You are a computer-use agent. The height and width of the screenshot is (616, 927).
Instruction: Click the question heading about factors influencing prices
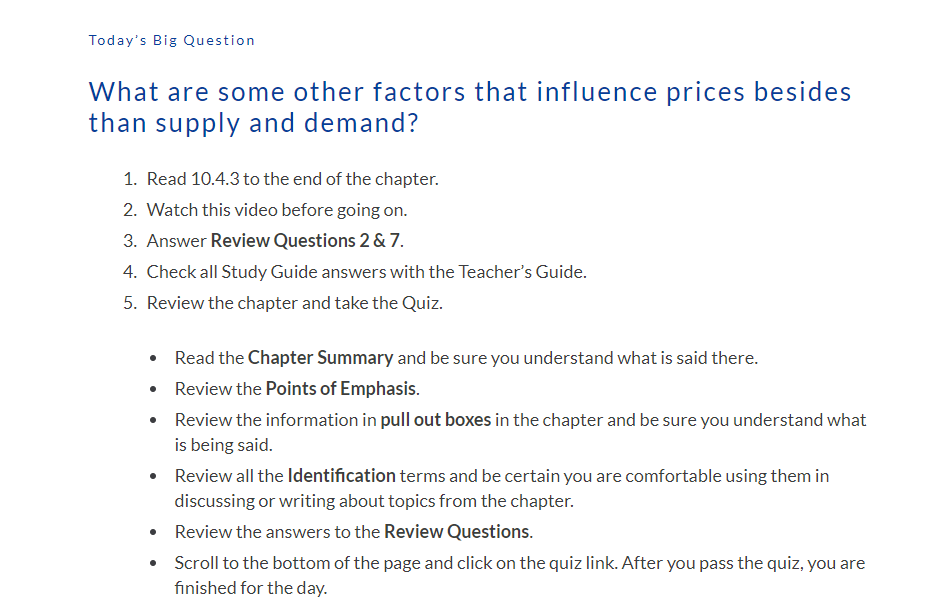(x=470, y=108)
